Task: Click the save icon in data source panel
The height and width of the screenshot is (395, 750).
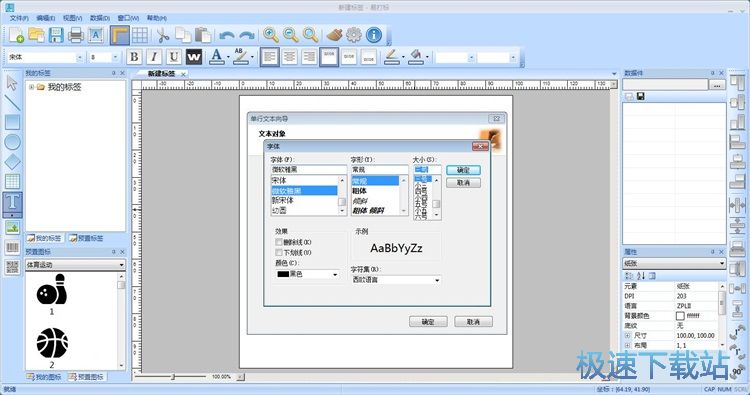Action: pyautogui.click(x=640, y=97)
